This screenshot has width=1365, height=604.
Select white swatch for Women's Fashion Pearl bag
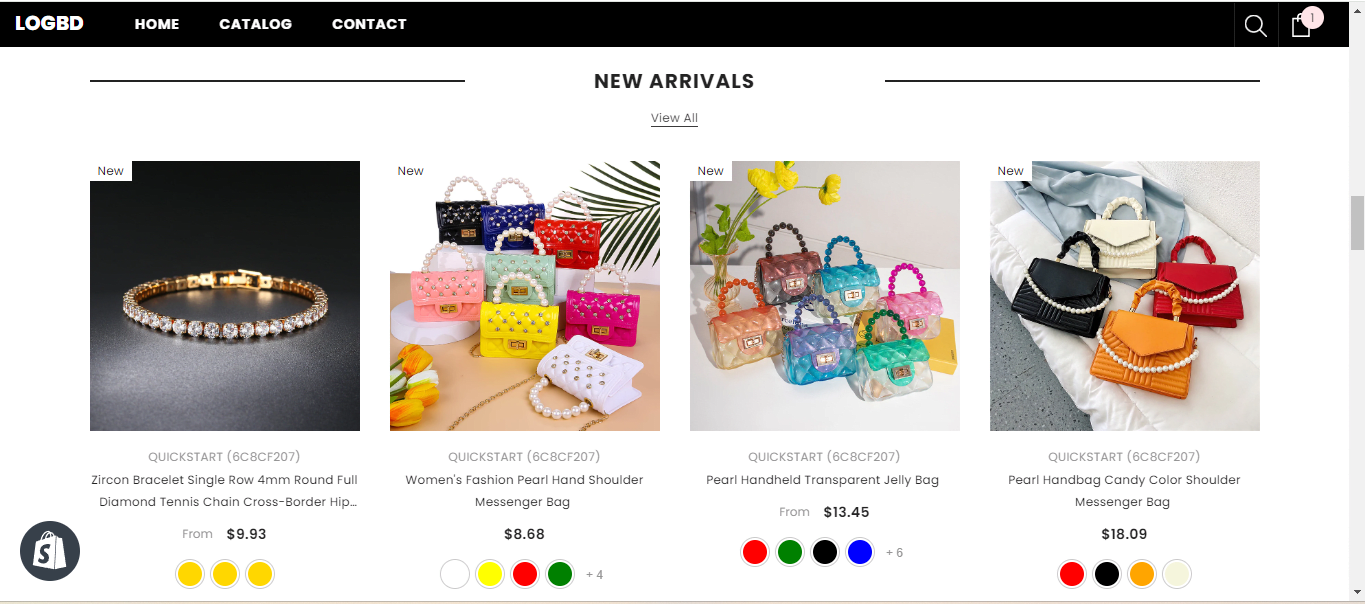455,574
